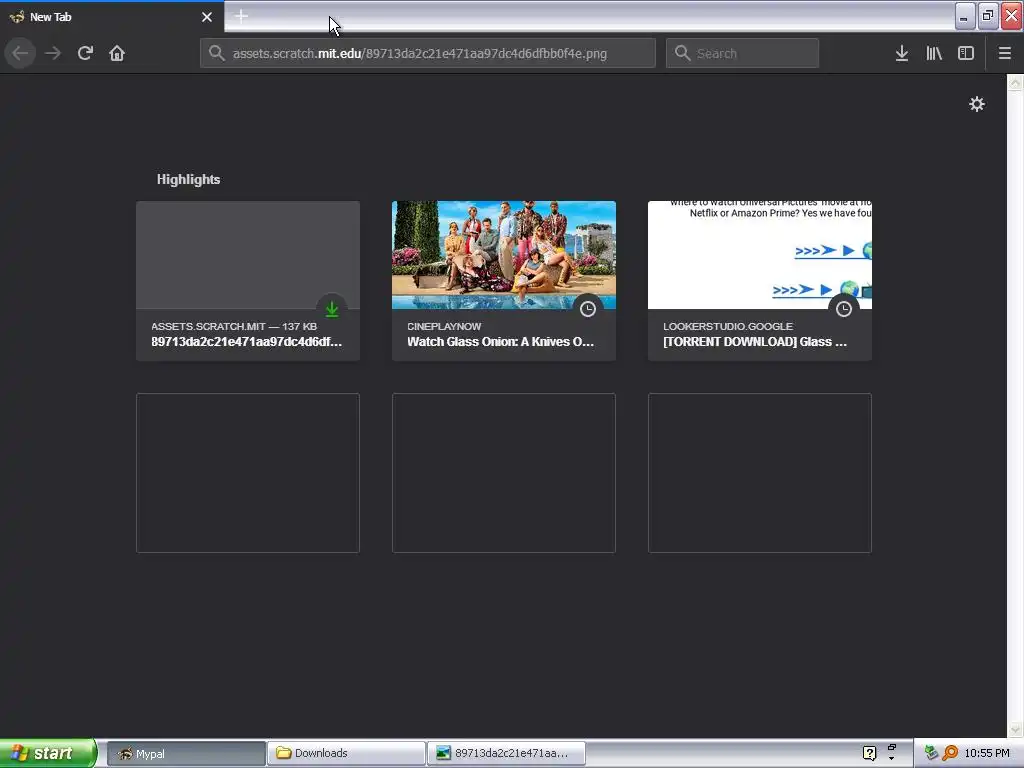Viewport: 1024px width, 768px height.
Task: Click the LOOKERSTUDIO.GOOGLE source label
Action: pyautogui.click(x=728, y=326)
